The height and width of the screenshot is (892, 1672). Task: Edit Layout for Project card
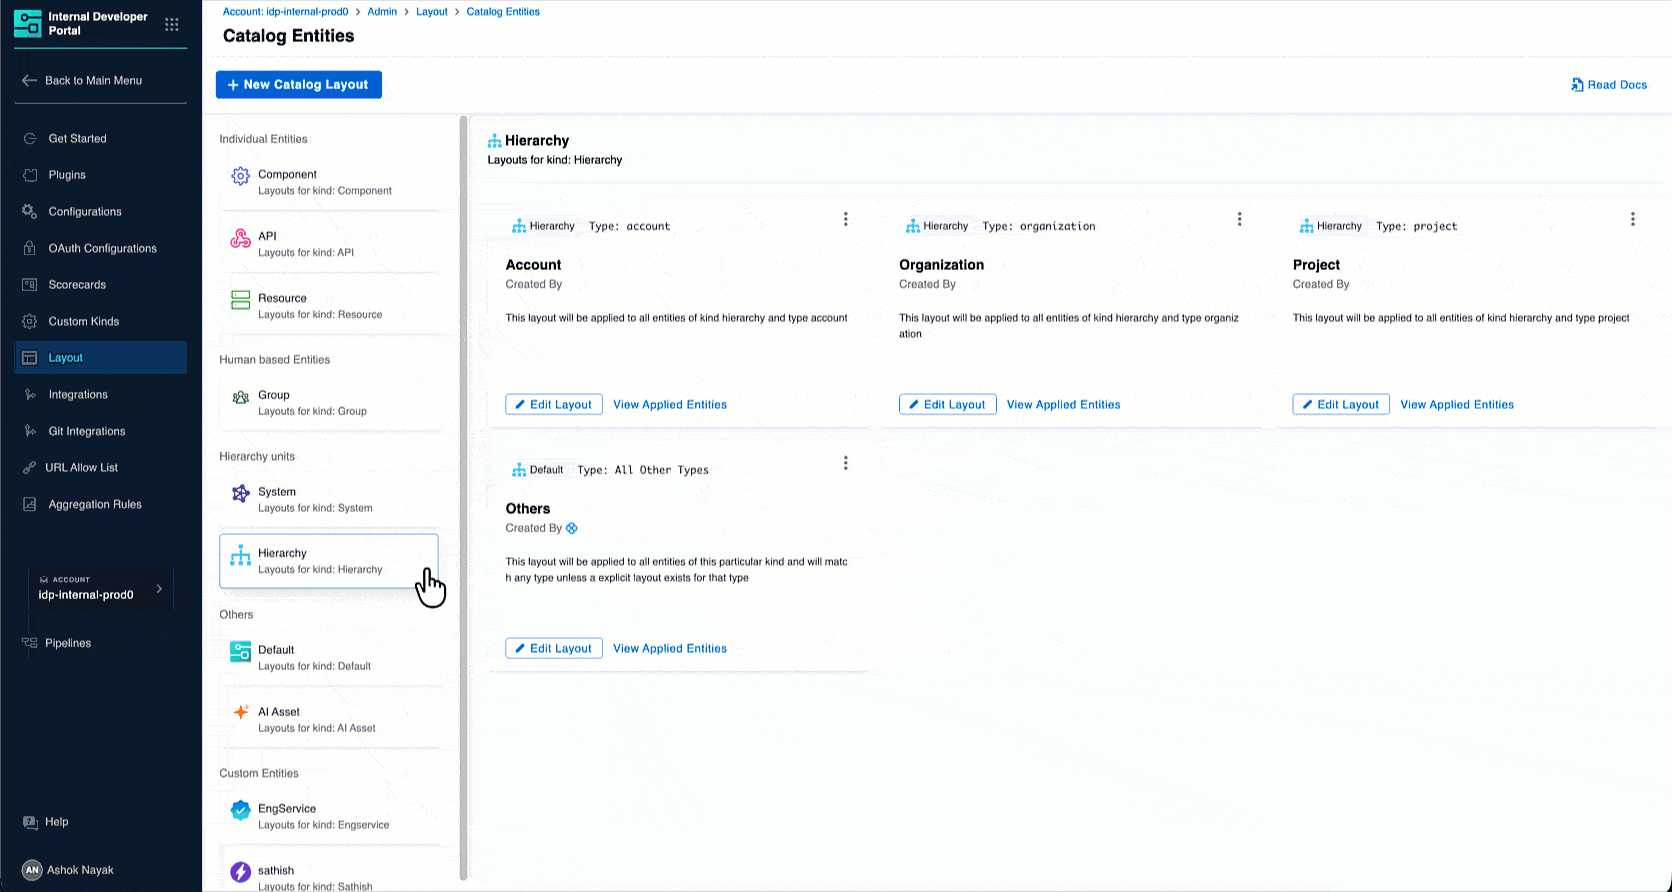(x=1341, y=405)
